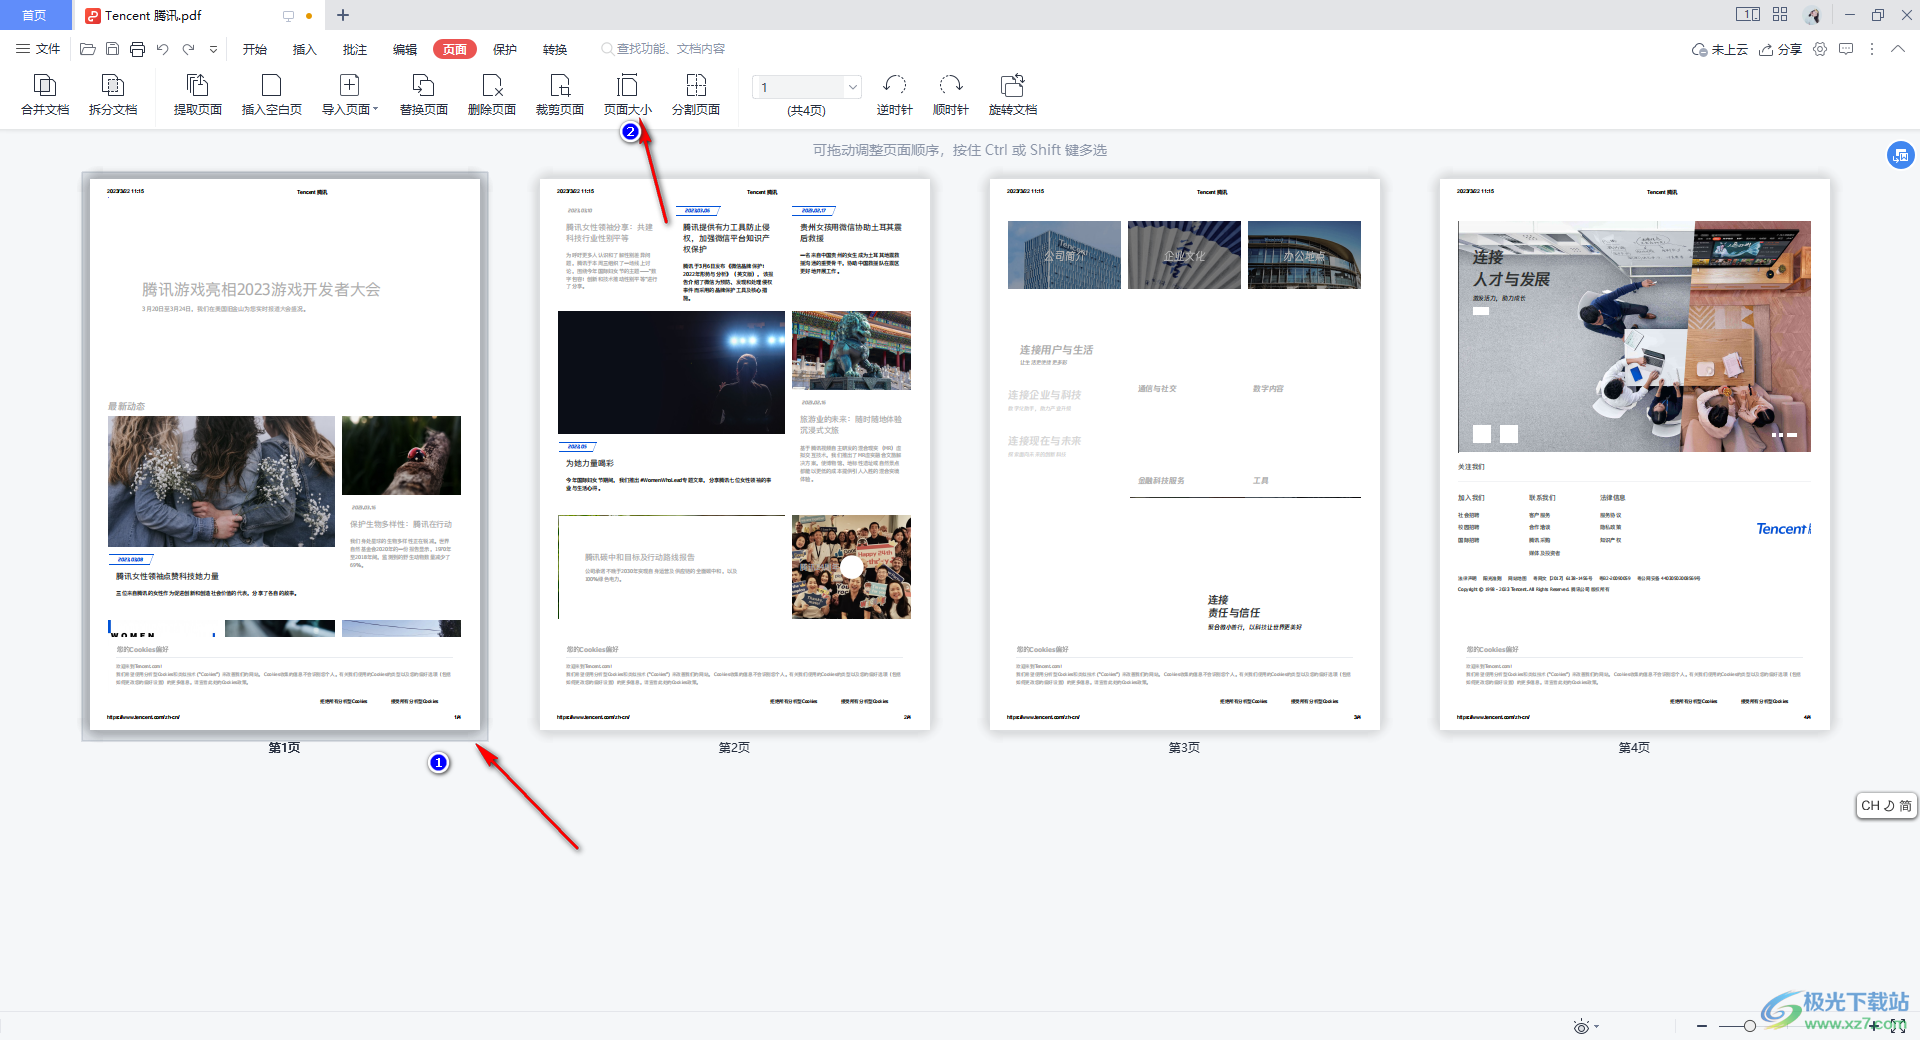Viewport: 1920px width, 1040px height.
Task: Collapse the ribbon with the chevron up
Action: (x=1897, y=49)
